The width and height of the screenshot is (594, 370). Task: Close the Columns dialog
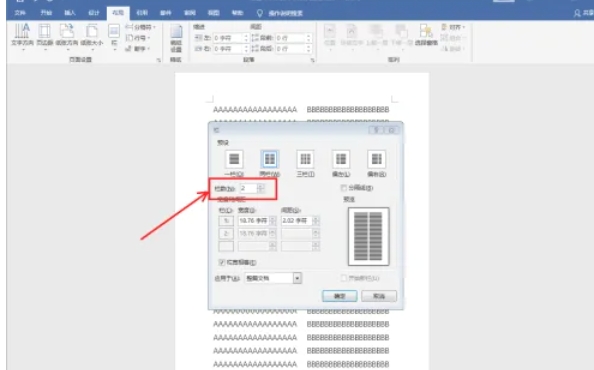[x=391, y=130]
